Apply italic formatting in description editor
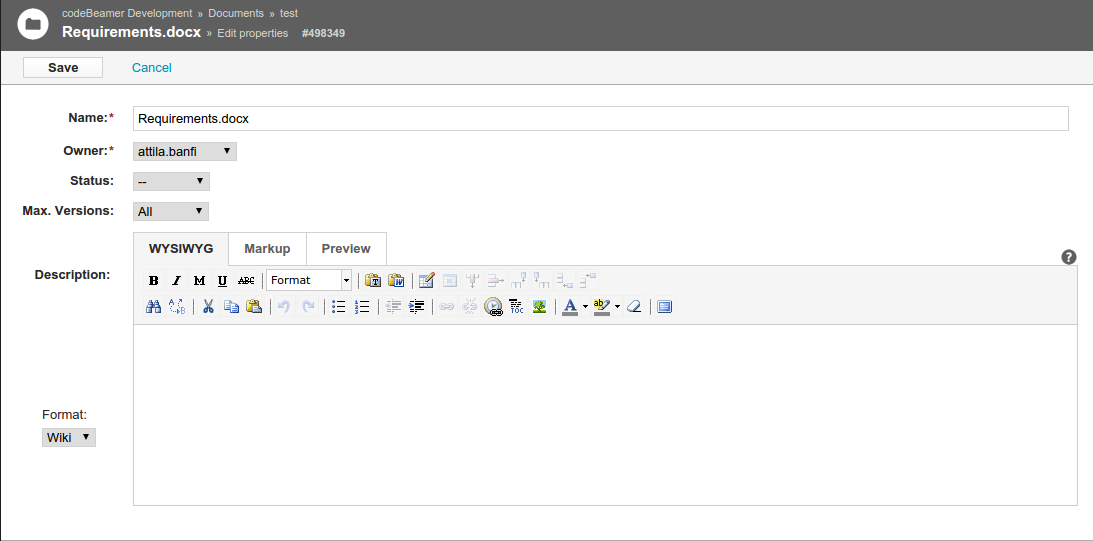This screenshot has width=1093, height=541. coord(176,280)
